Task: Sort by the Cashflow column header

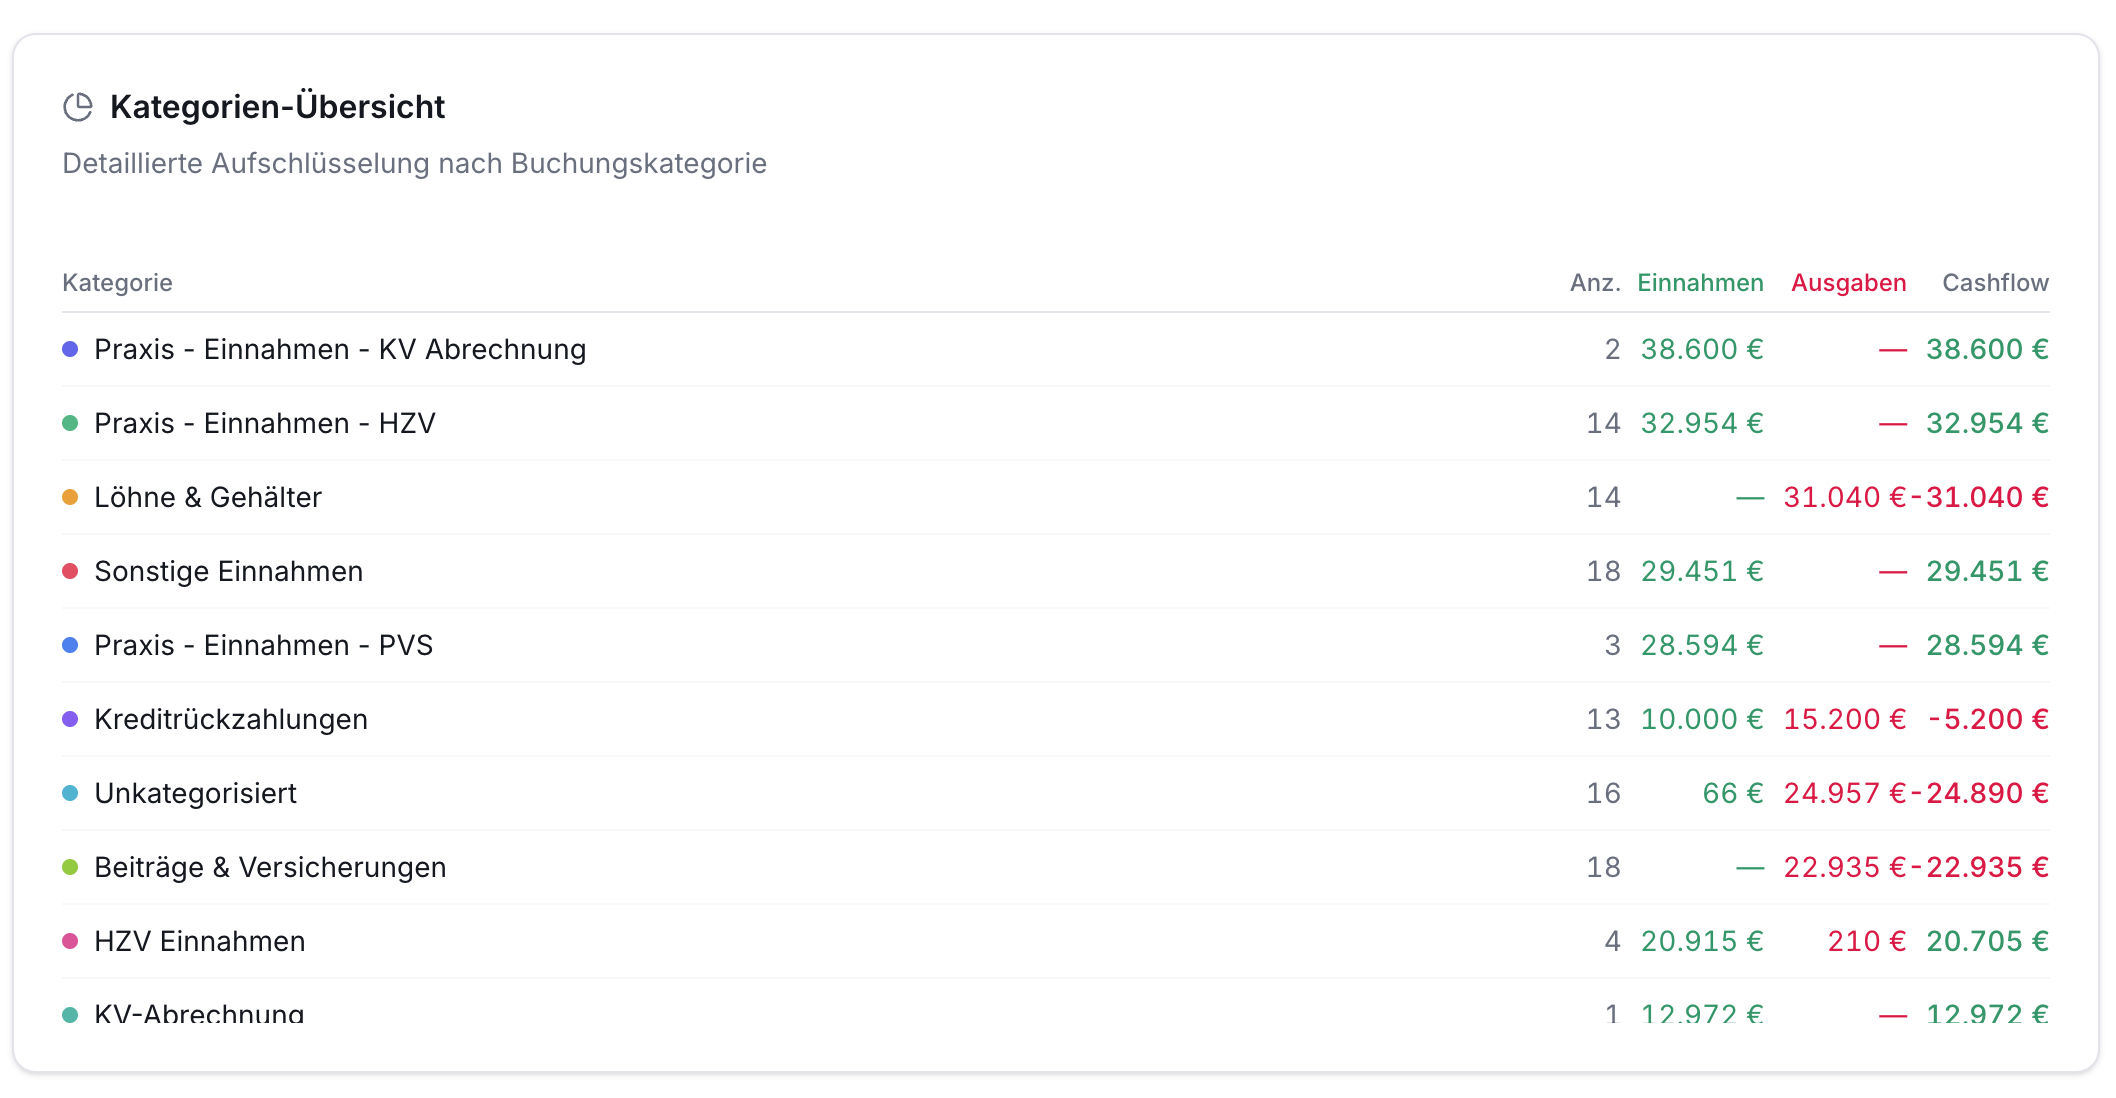Action: 1995,283
